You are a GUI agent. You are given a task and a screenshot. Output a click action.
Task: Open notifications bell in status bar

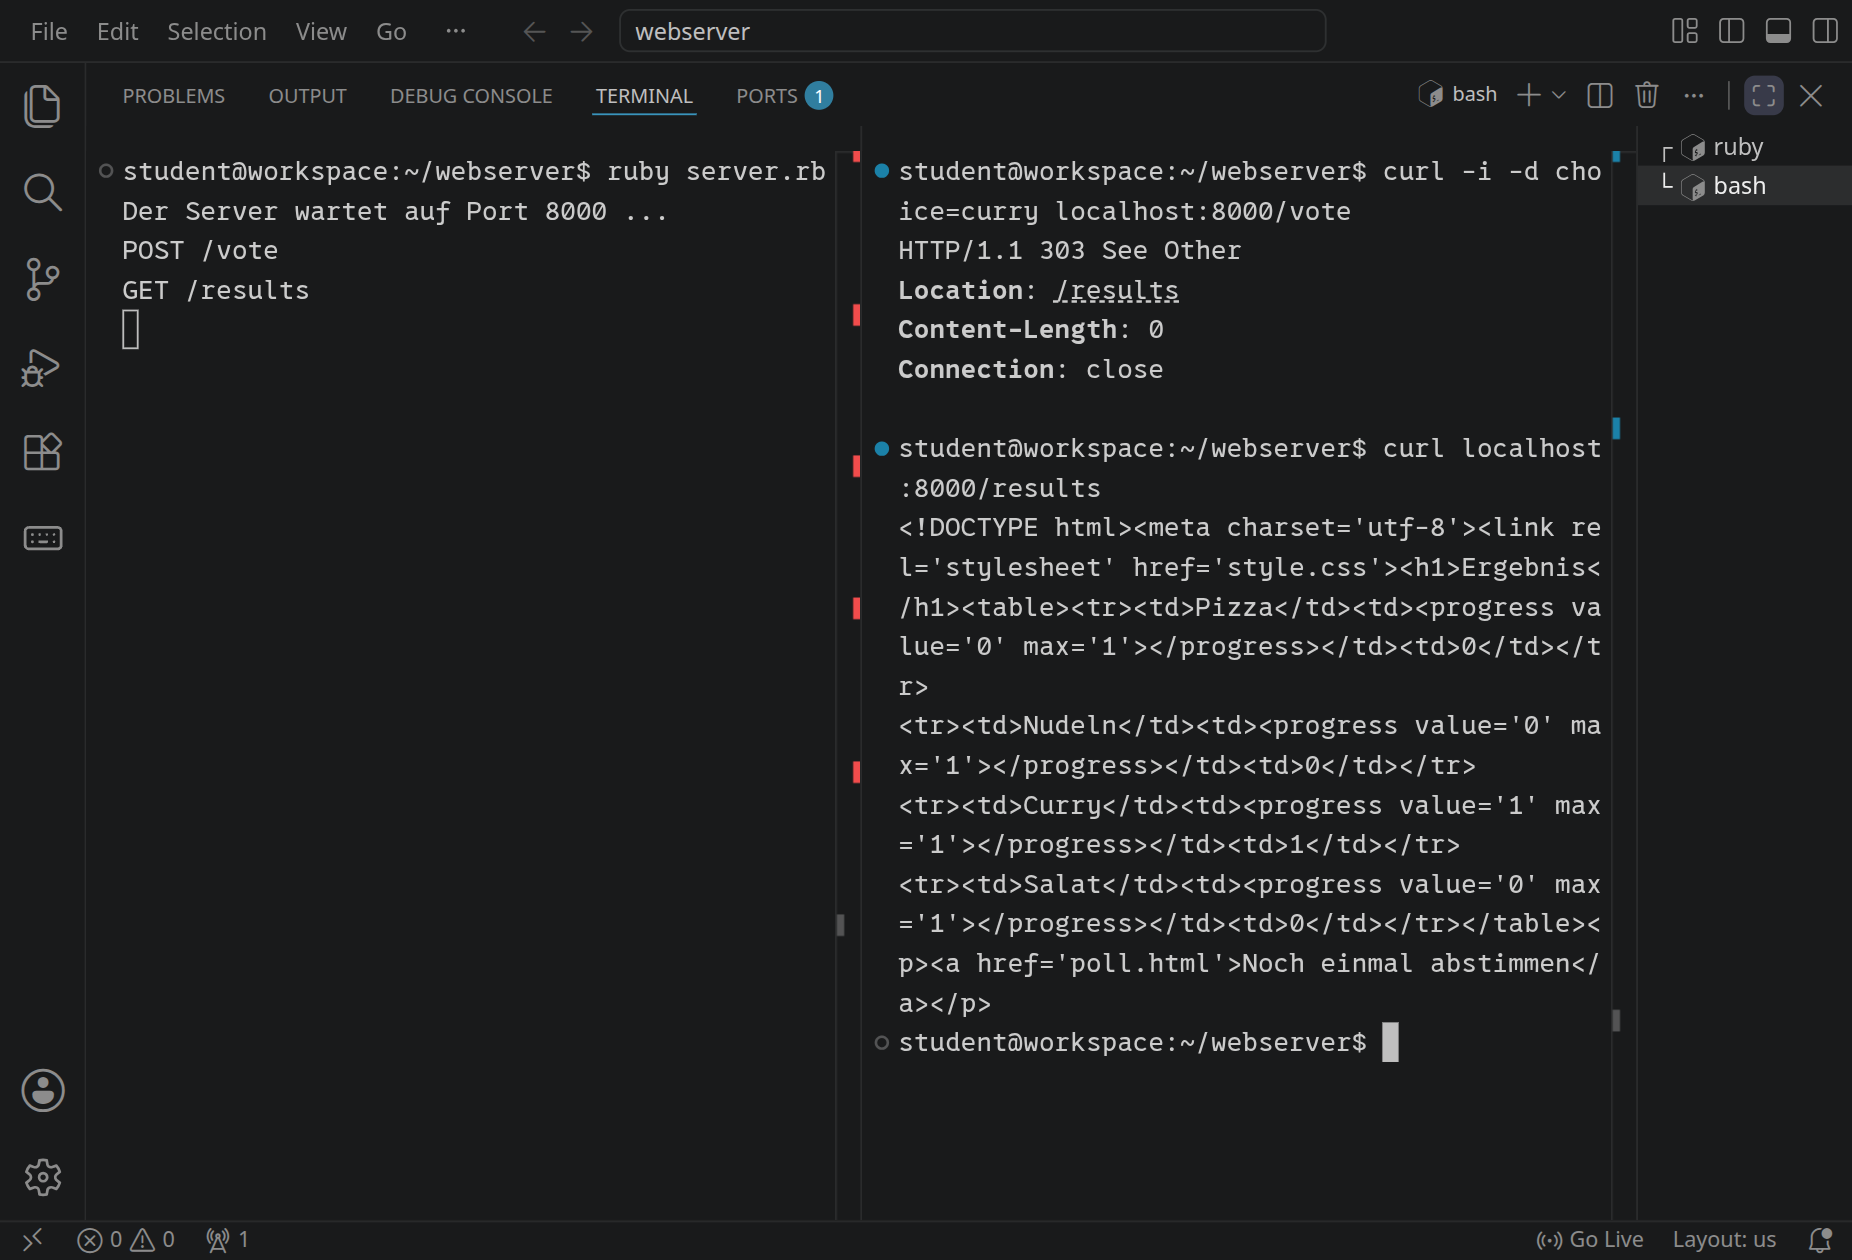[1820, 1240]
